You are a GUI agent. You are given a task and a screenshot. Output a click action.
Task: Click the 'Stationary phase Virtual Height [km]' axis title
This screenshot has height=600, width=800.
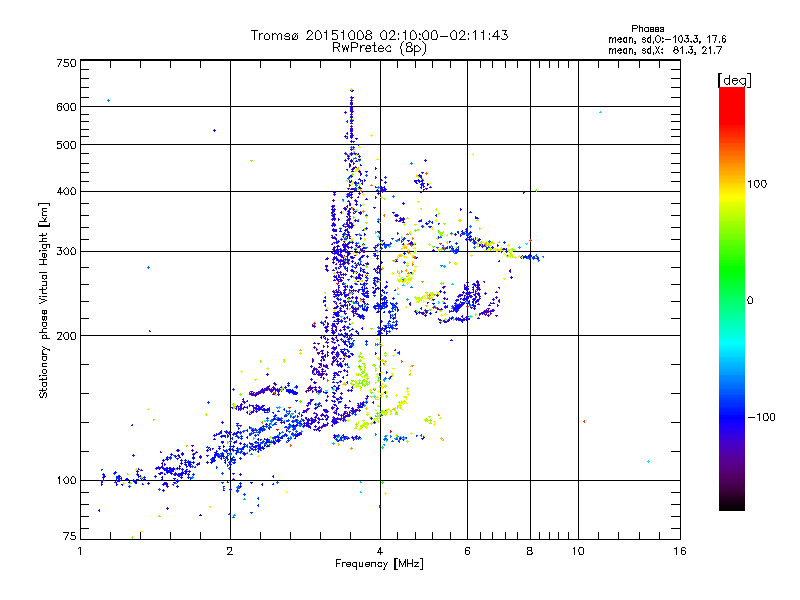click(x=43, y=301)
